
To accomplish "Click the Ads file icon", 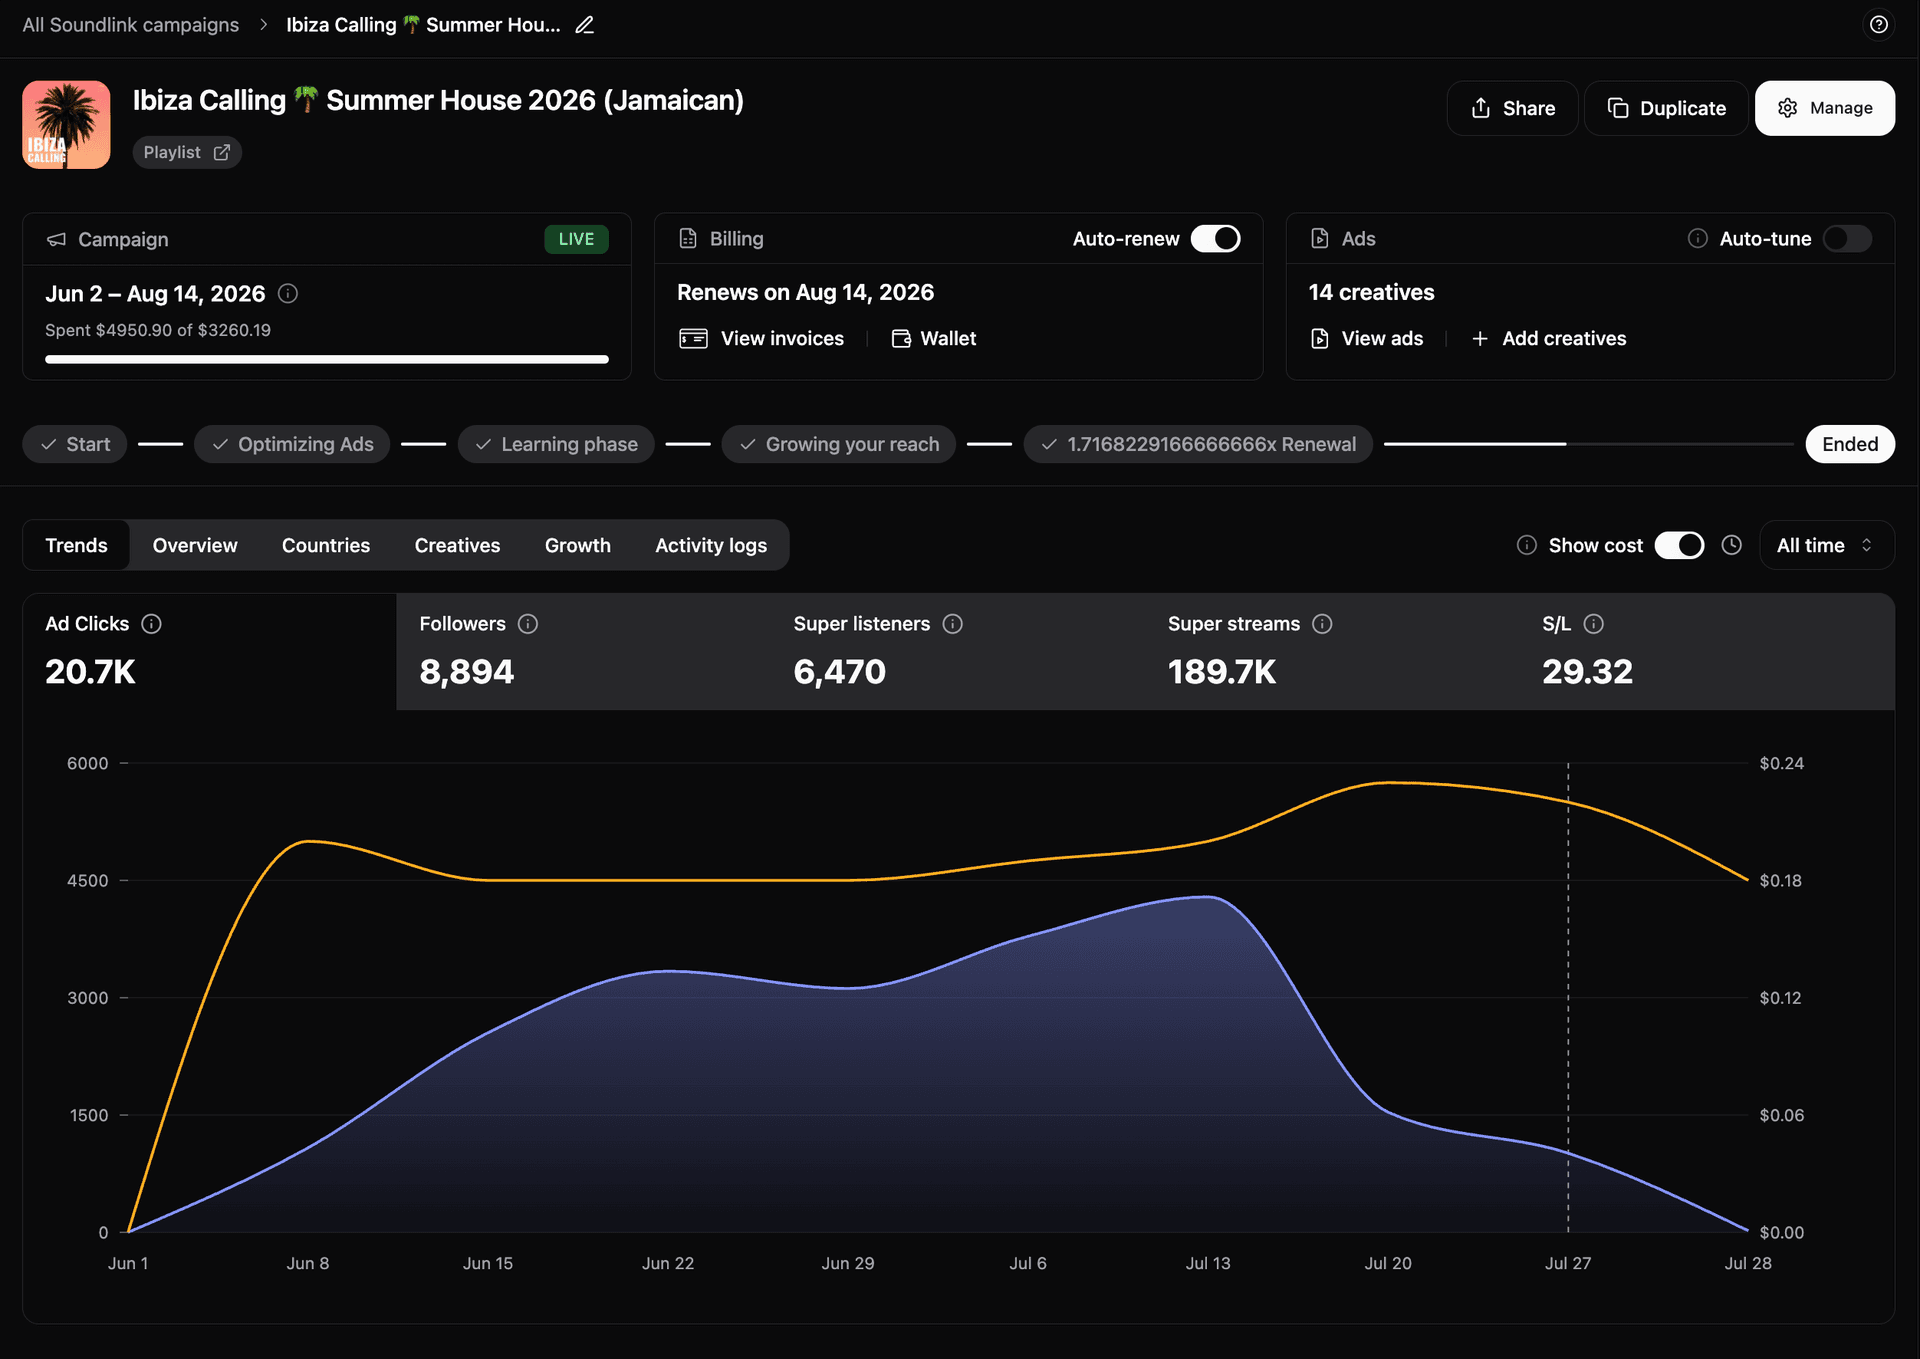I will [1320, 238].
